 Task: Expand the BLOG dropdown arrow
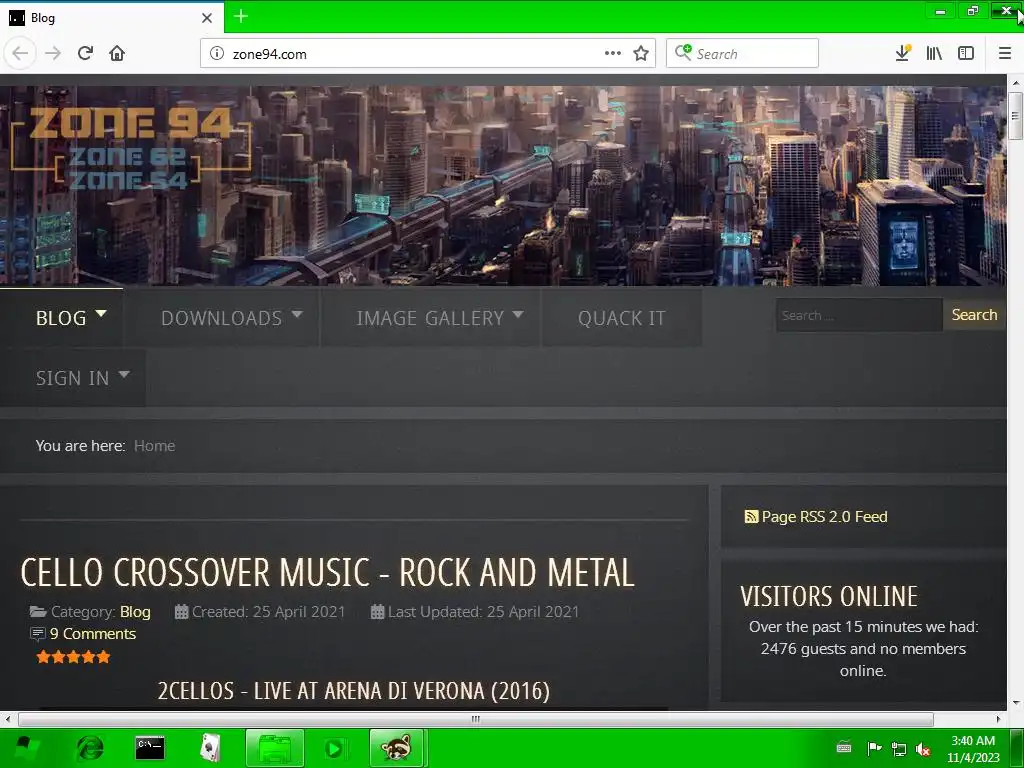tap(101, 314)
